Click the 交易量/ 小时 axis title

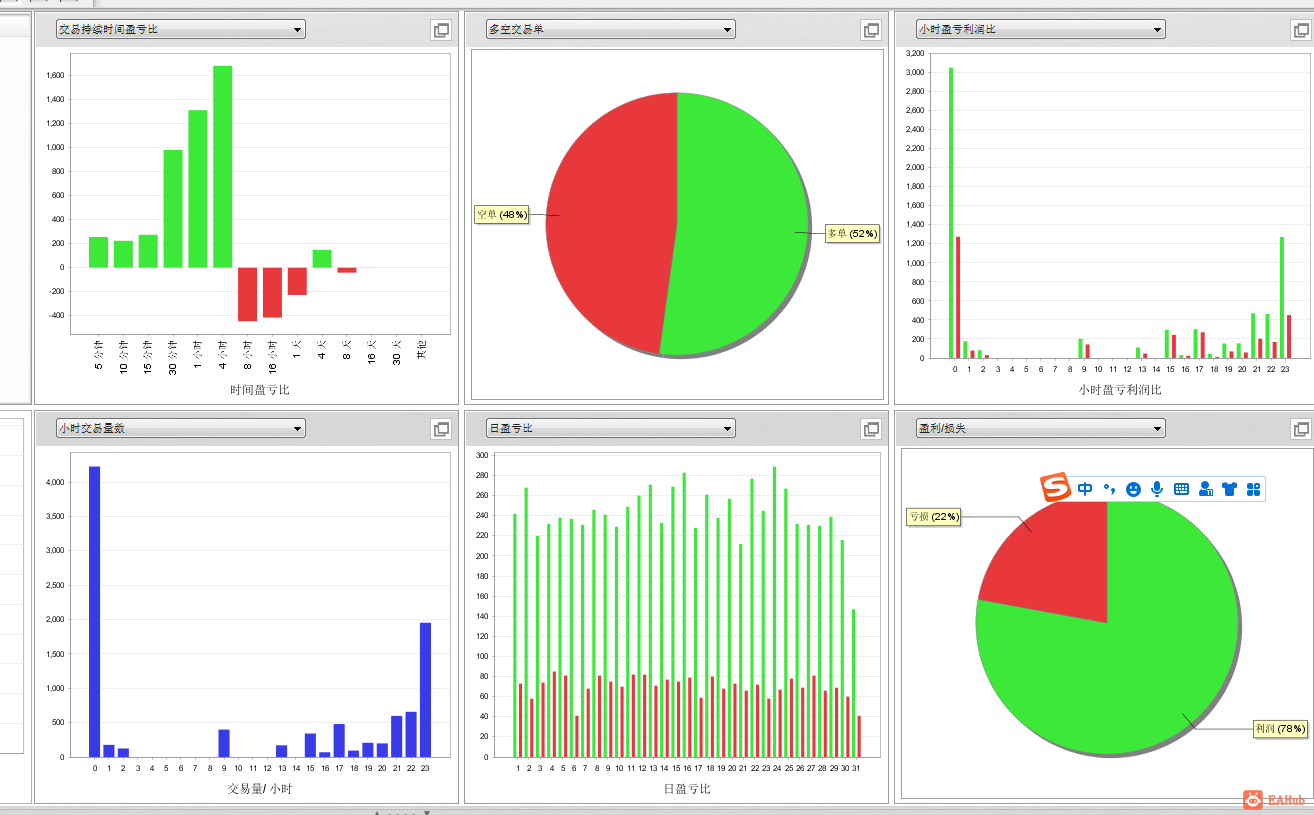tap(260, 789)
